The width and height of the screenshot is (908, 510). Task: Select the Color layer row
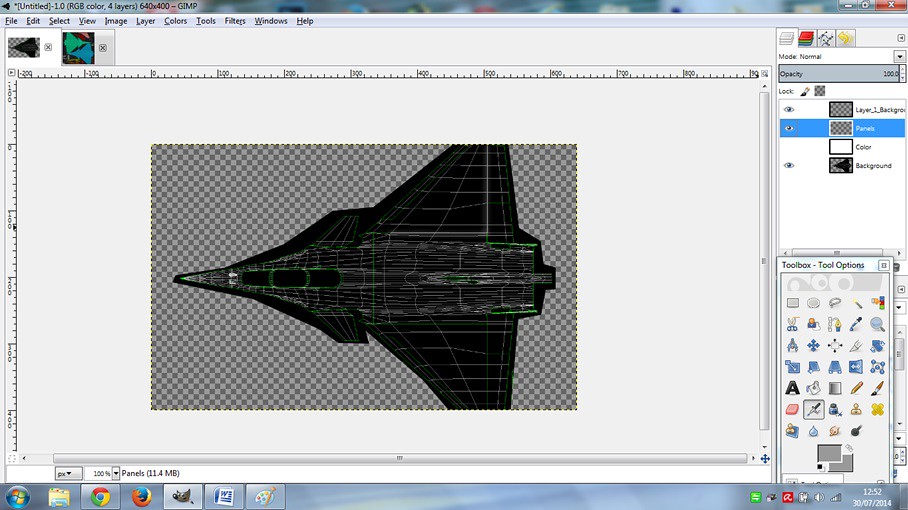pyautogui.click(x=842, y=147)
